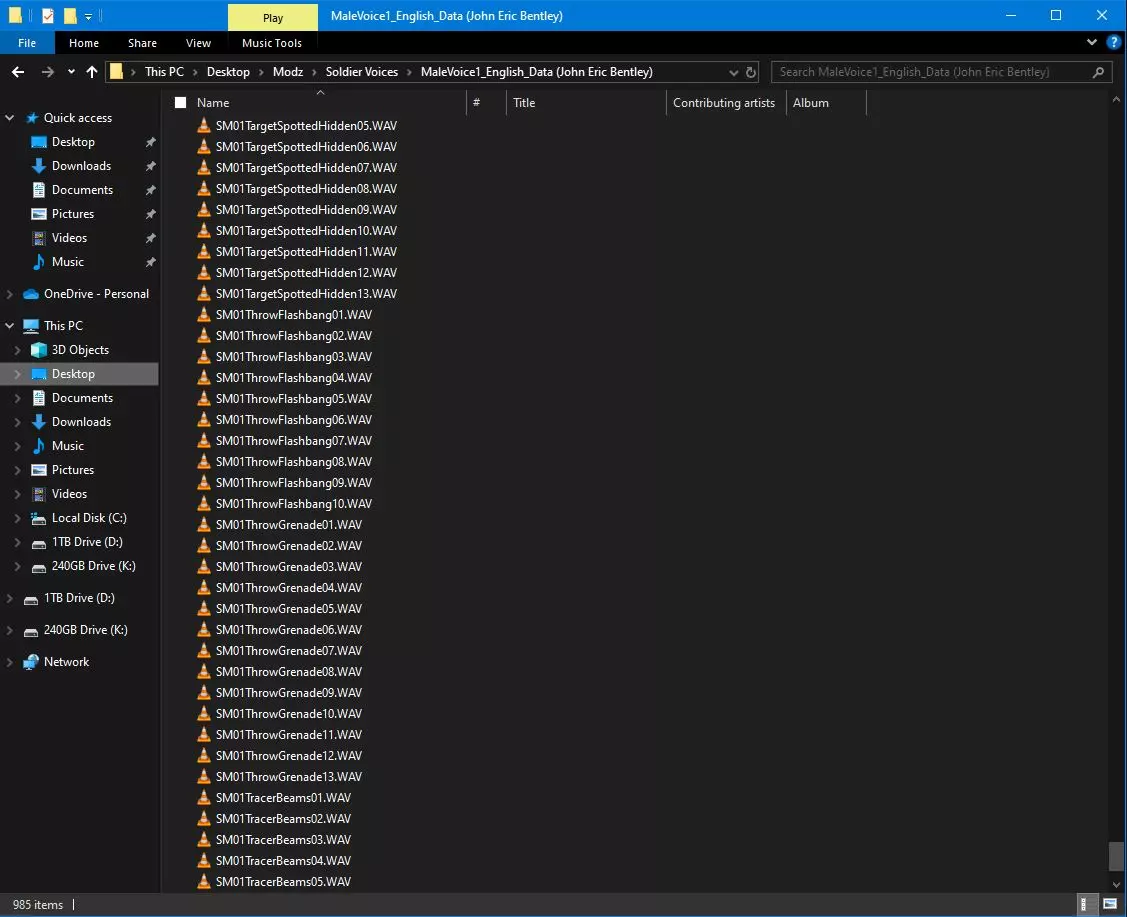1127x917 pixels.
Task: Switch to Large icons view toggle
Action: pos(1110,904)
